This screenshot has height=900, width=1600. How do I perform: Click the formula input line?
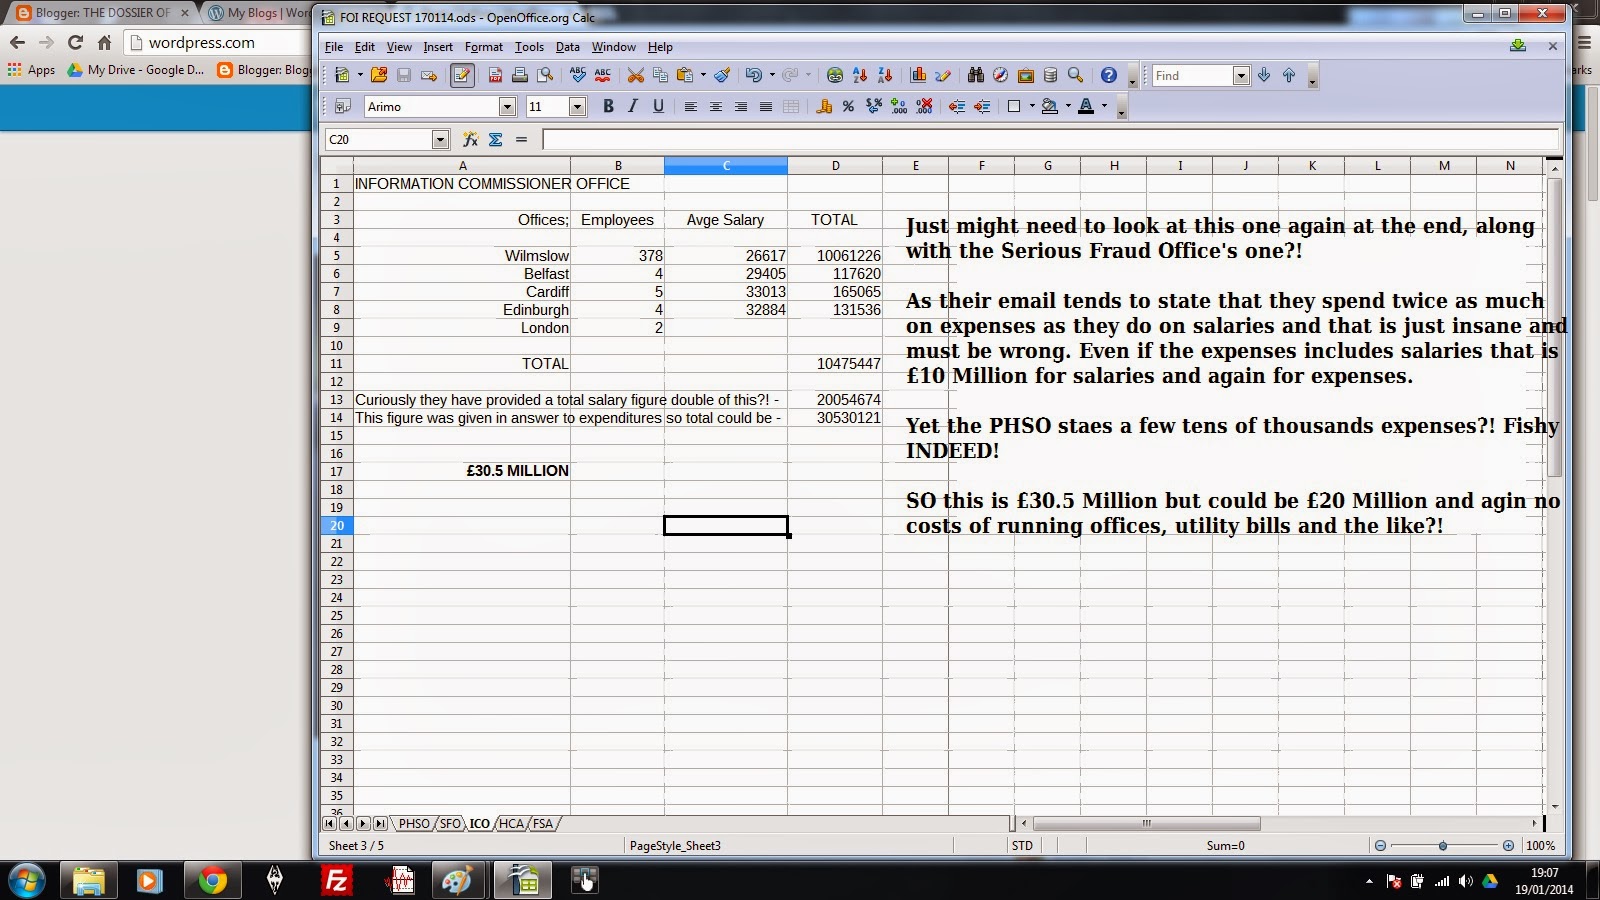point(1050,140)
